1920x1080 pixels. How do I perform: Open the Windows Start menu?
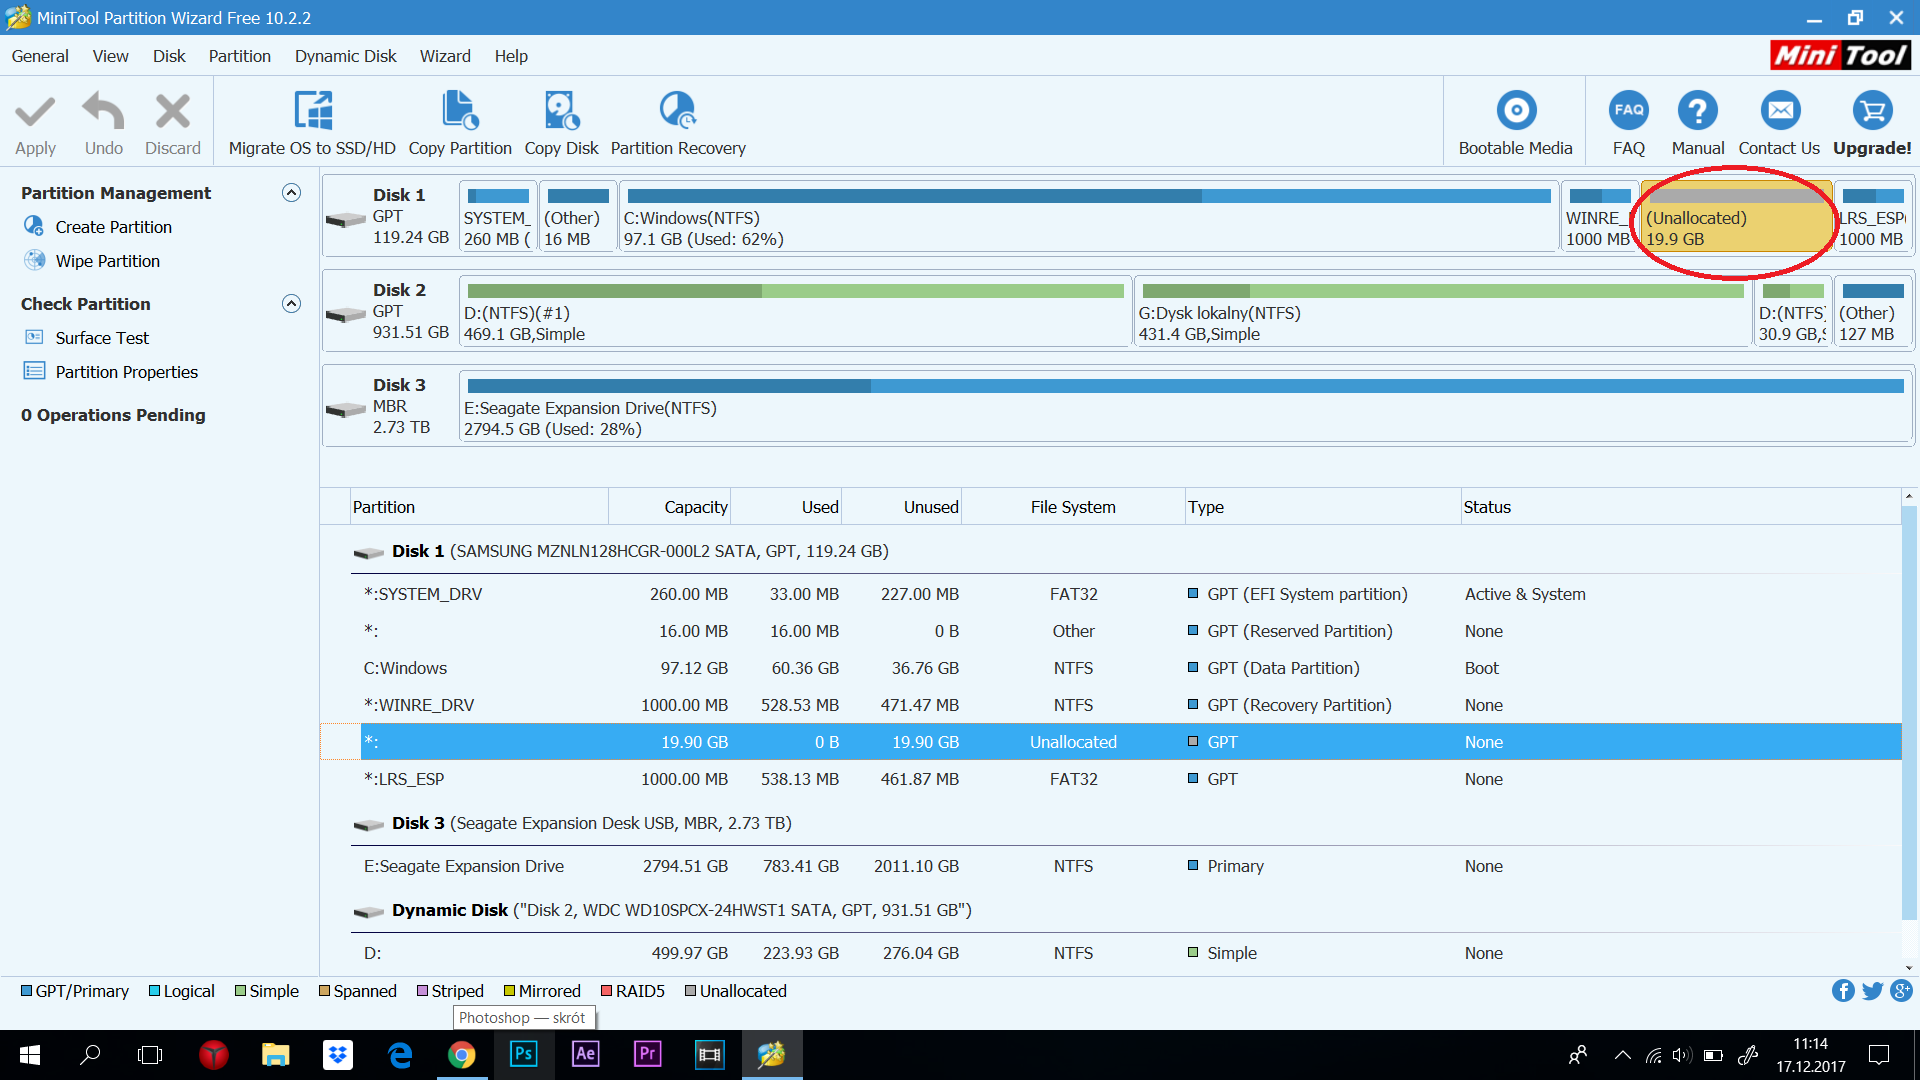[x=30, y=1055]
